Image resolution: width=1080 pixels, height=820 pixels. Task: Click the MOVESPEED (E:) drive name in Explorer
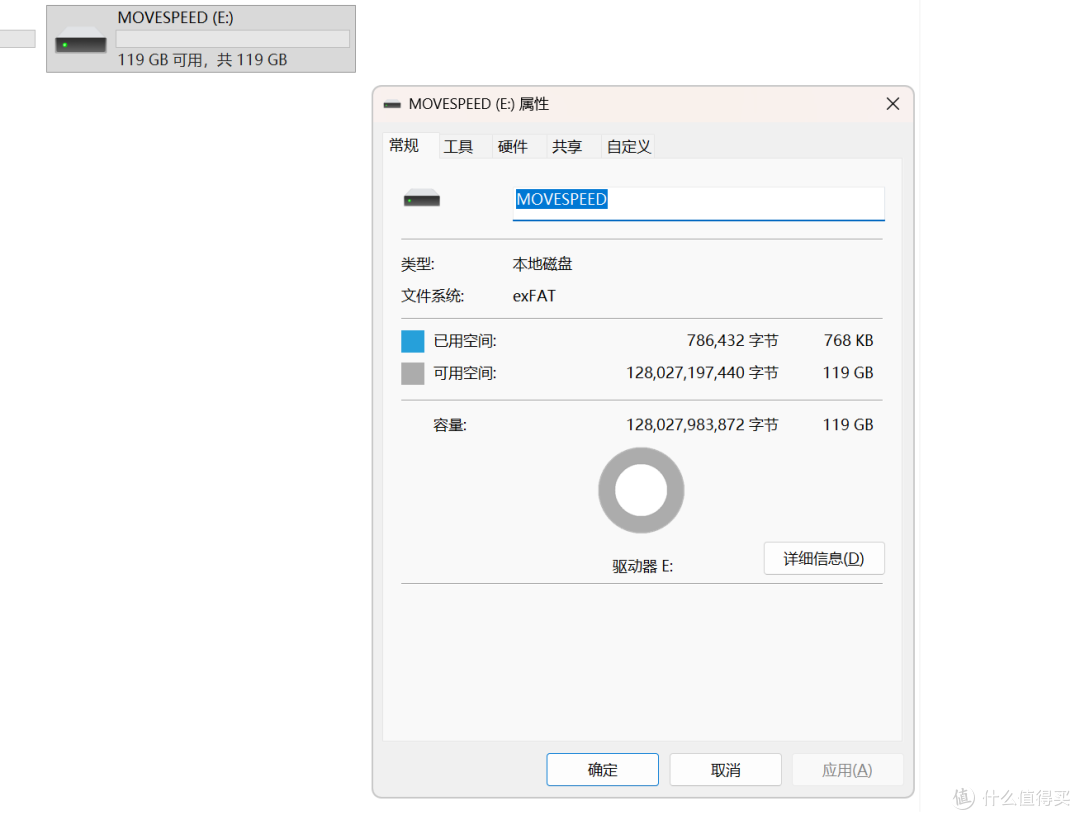pyautogui.click(x=176, y=18)
